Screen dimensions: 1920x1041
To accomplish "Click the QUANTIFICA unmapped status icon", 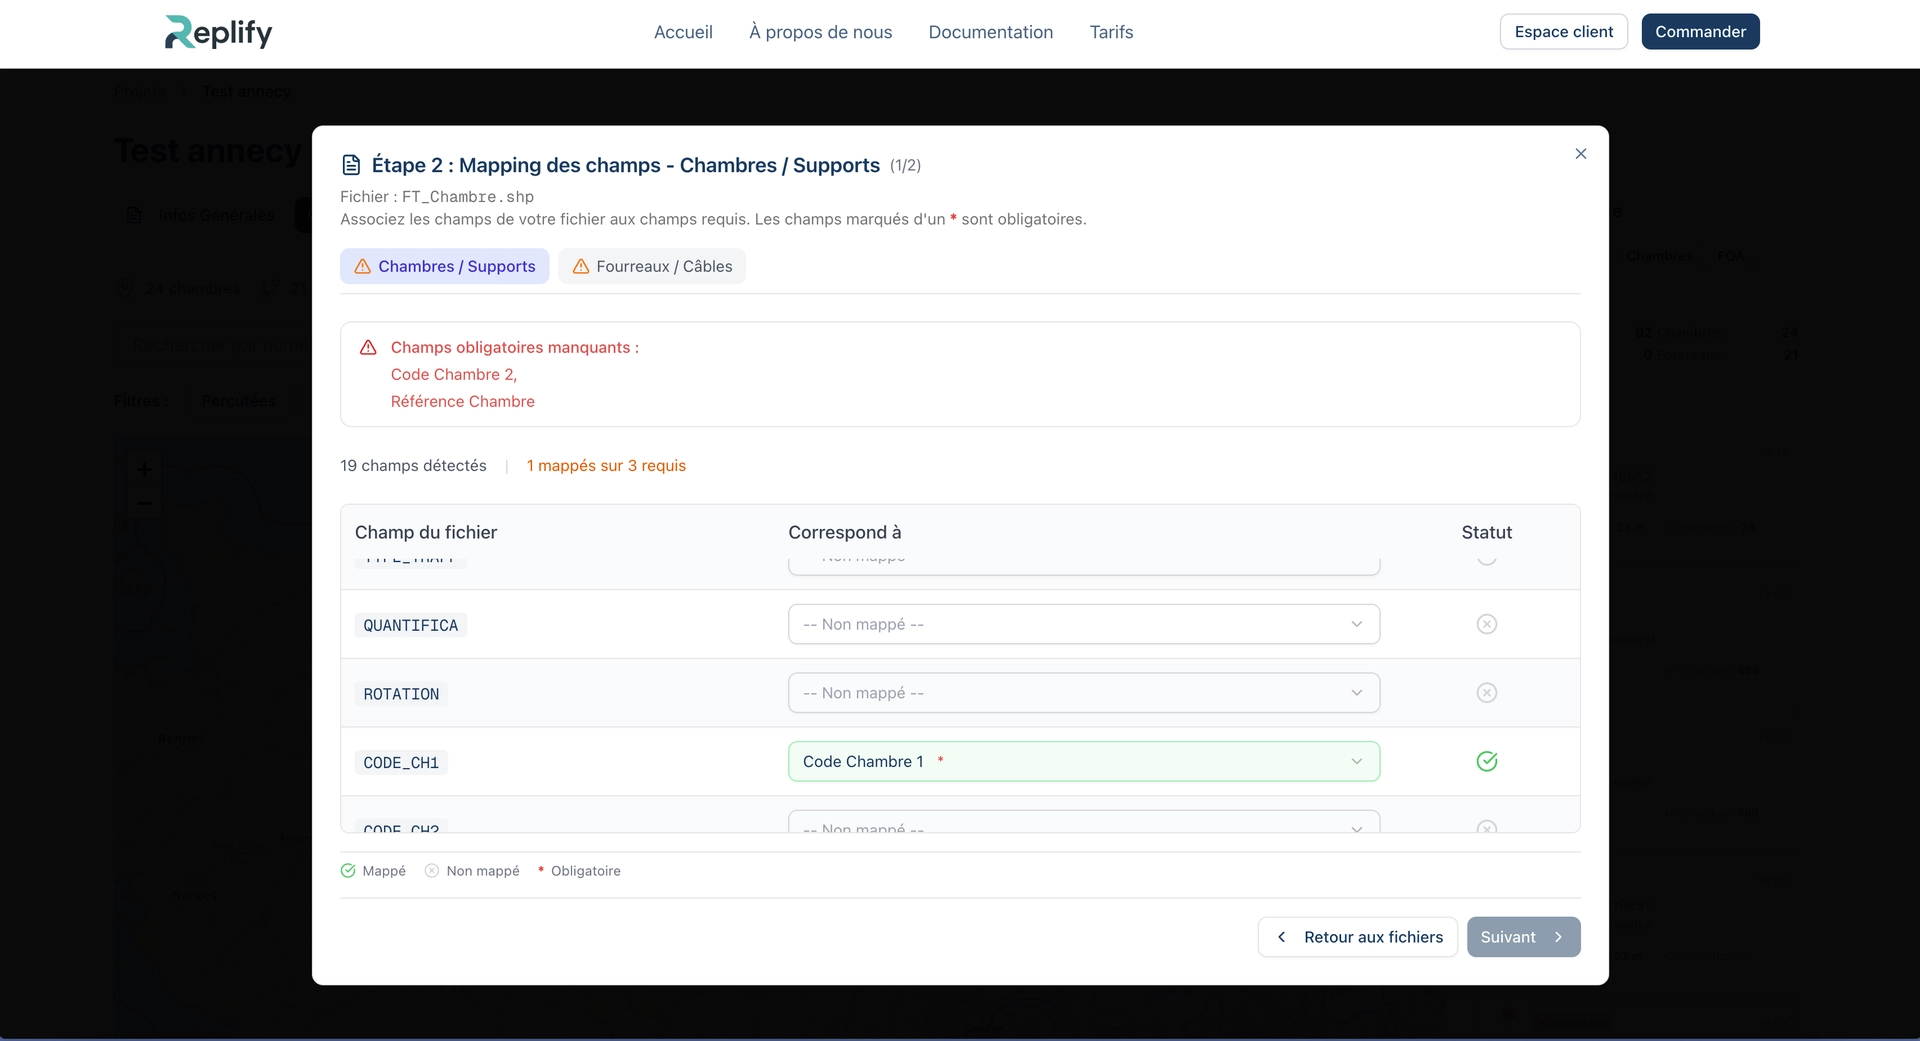I will click(x=1486, y=624).
